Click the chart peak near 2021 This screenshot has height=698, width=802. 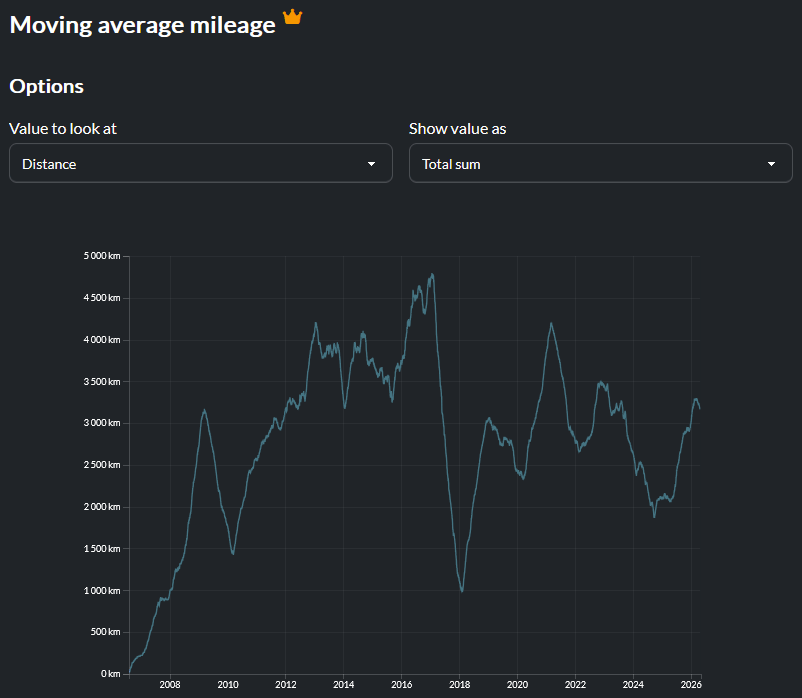[x=551, y=323]
